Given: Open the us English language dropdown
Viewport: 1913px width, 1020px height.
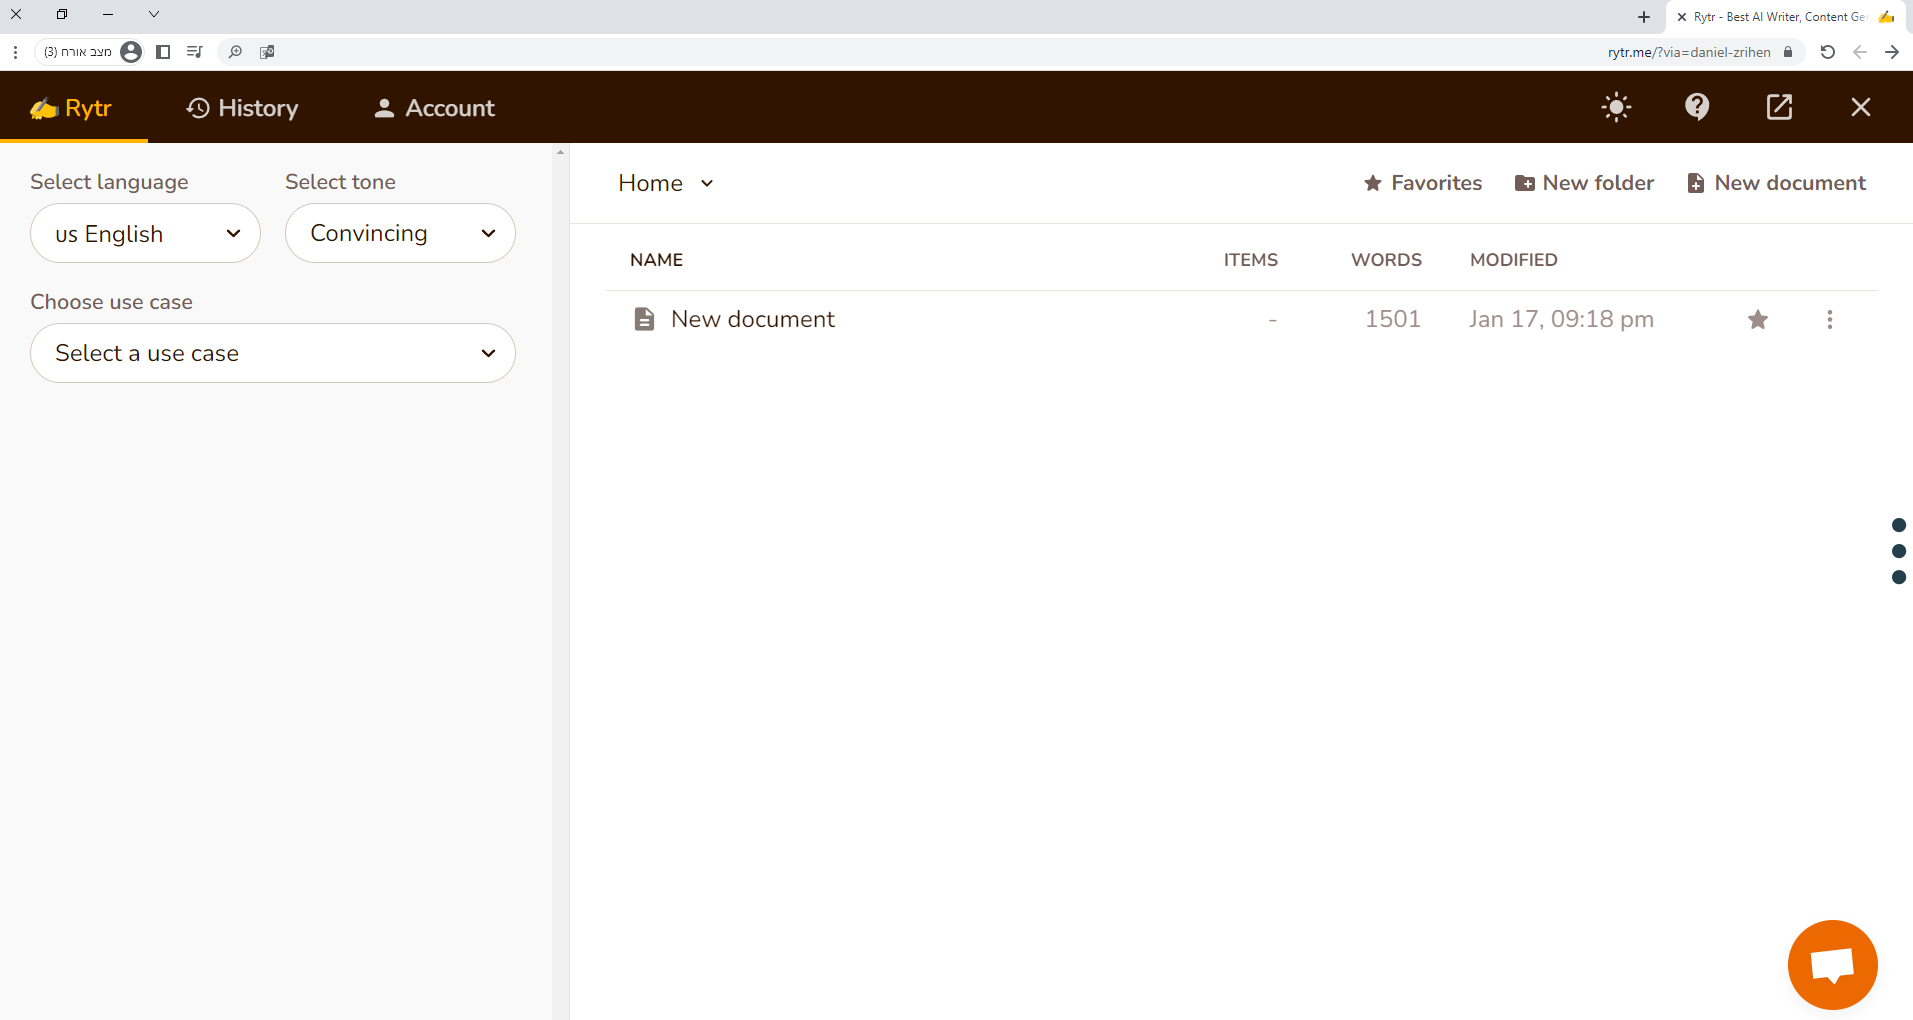Looking at the screenshot, I should click(145, 233).
